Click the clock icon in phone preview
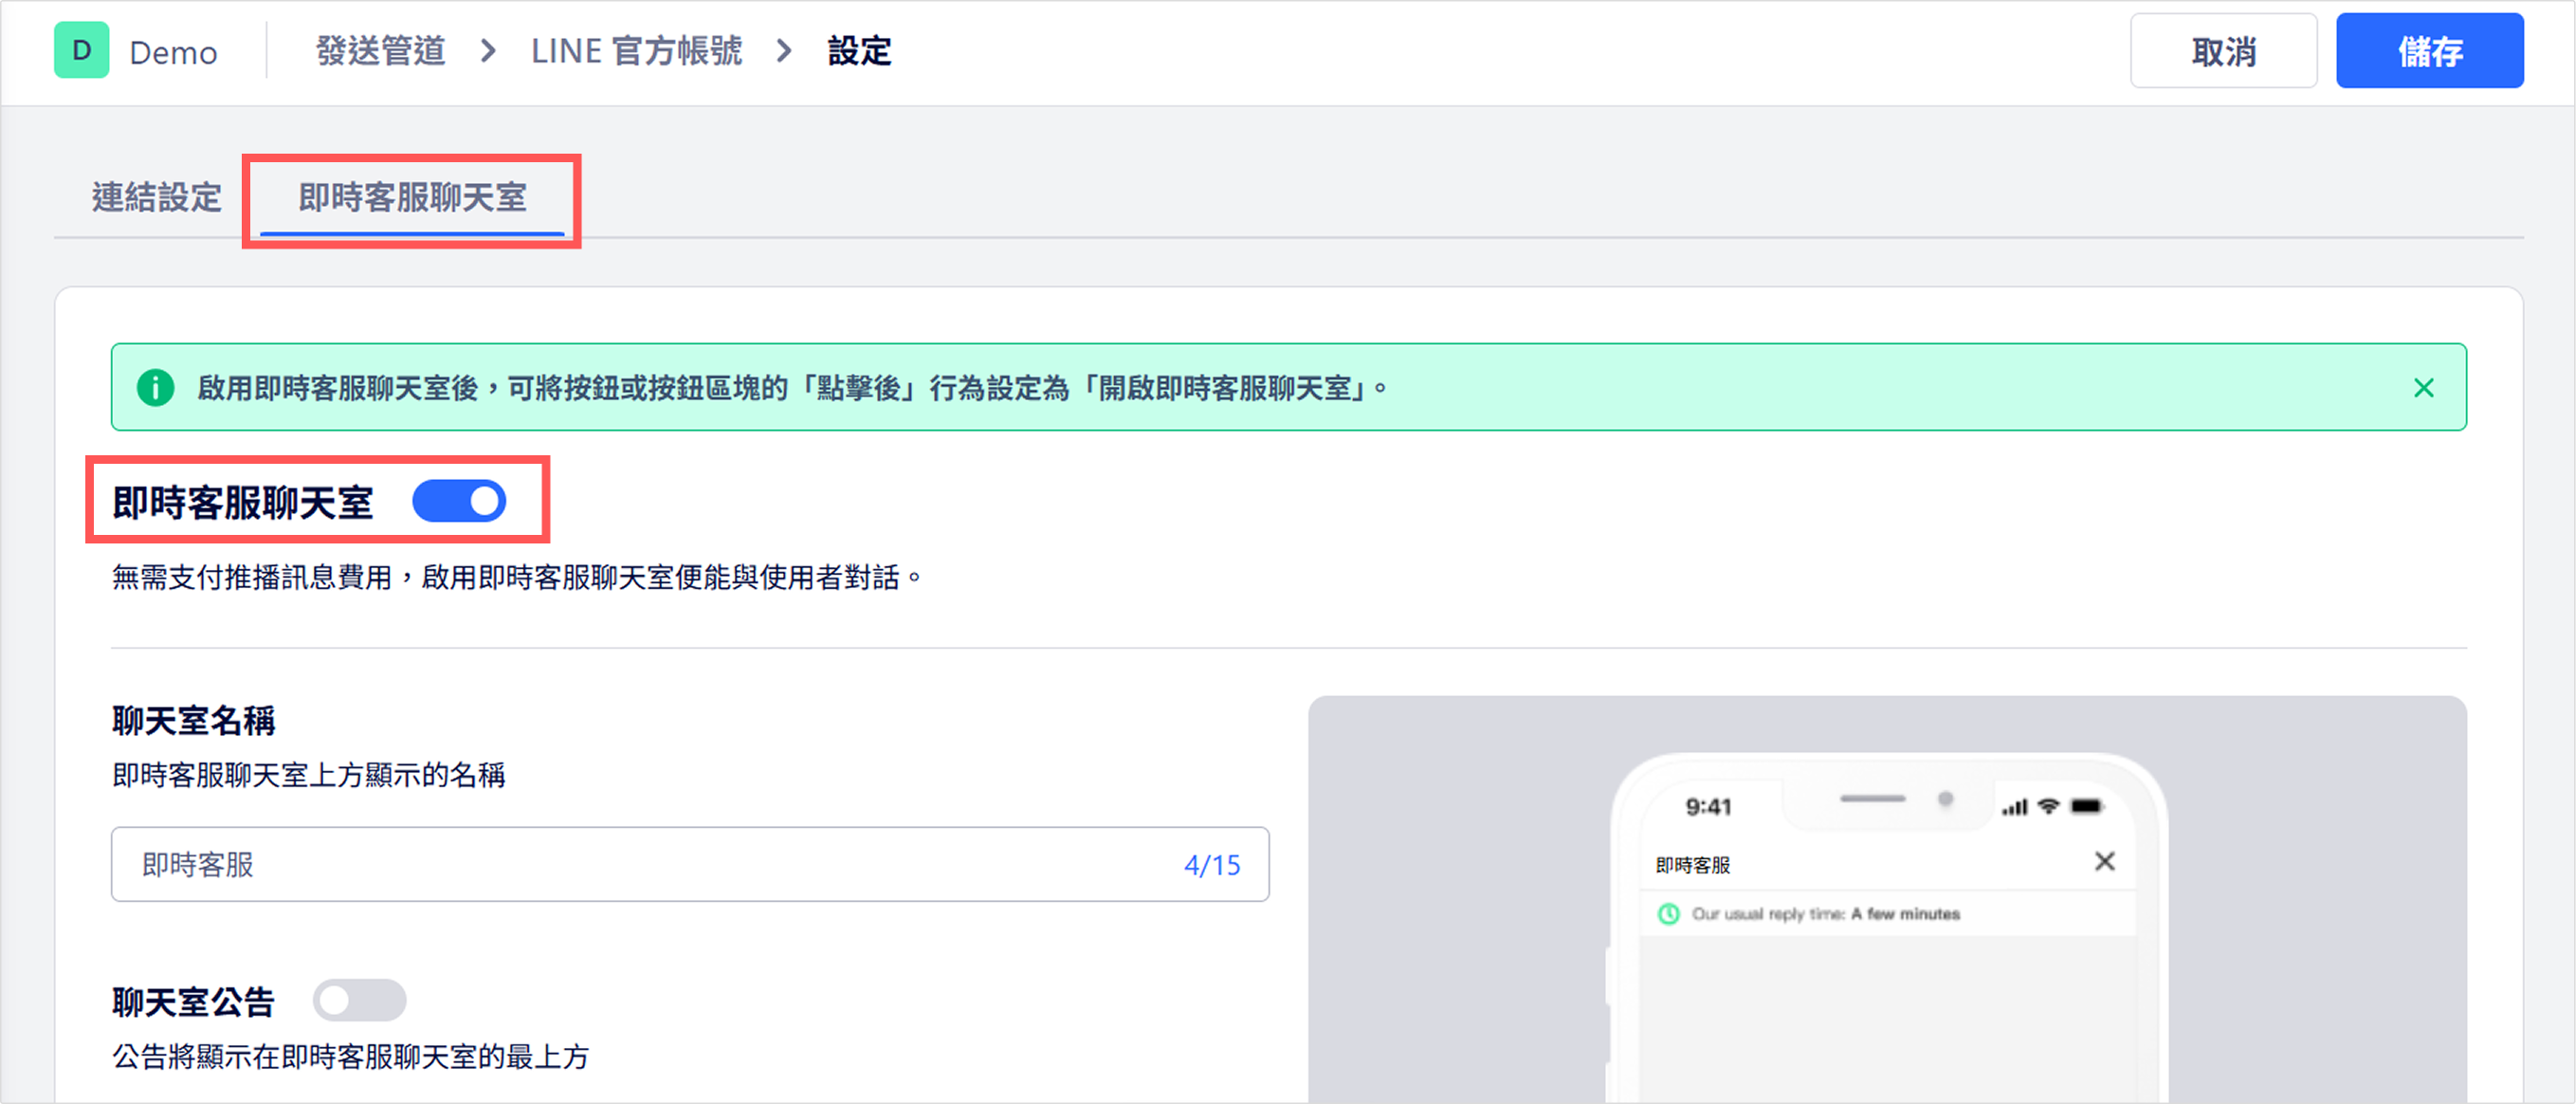This screenshot has width=2576, height=1104. pos(1668,914)
